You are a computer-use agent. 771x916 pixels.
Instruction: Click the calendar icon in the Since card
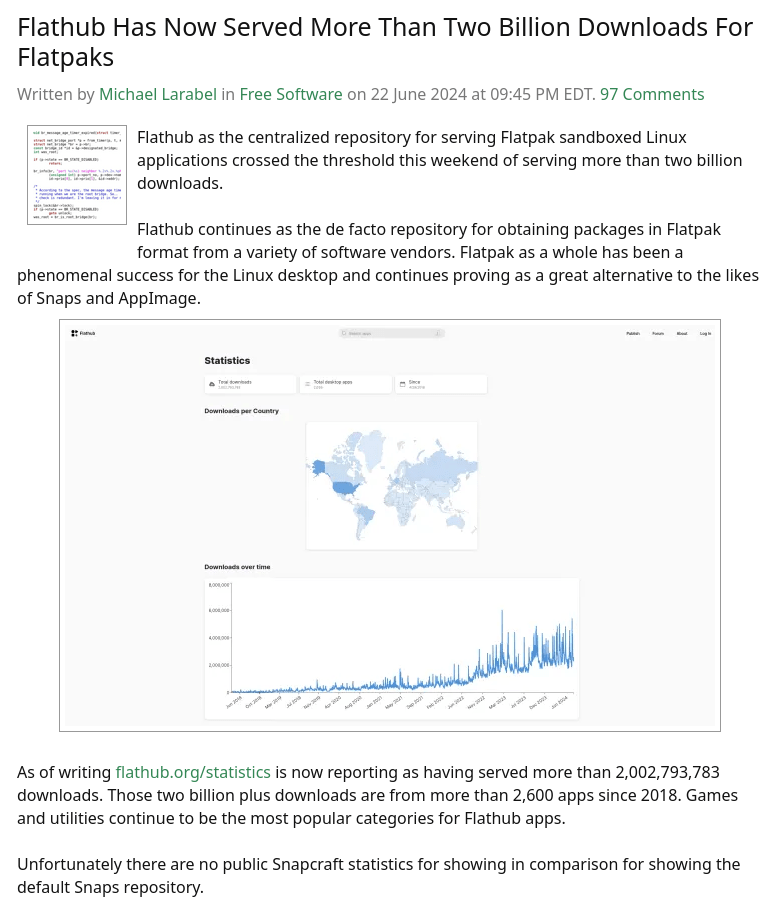pyautogui.click(x=402, y=384)
